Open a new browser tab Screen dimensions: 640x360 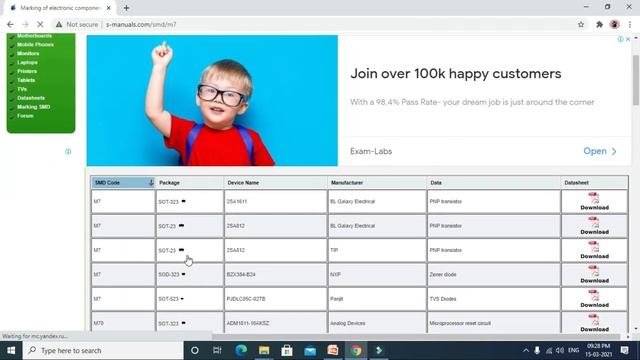pos(126,8)
